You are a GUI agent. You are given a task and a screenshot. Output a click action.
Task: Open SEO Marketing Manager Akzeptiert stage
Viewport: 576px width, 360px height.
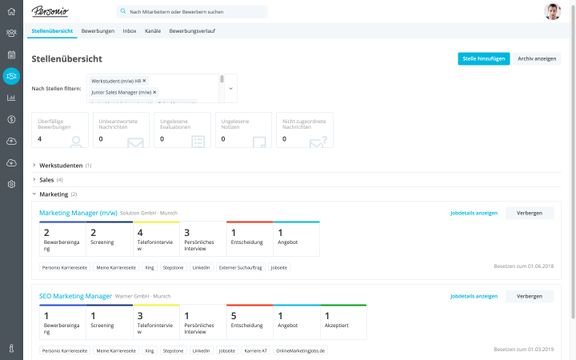click(x=343, y=322)
